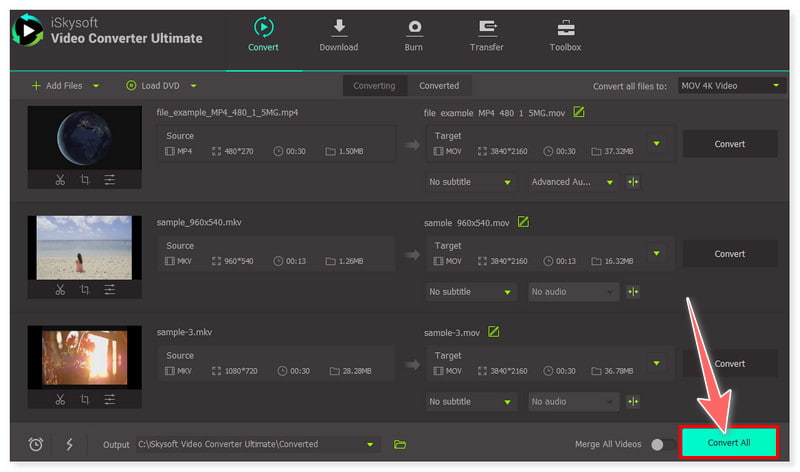The width and height of the screenshot is (800, 472).
Task: Open the Advanced Audio dropdown for first file
Action: tap(573, 182)
